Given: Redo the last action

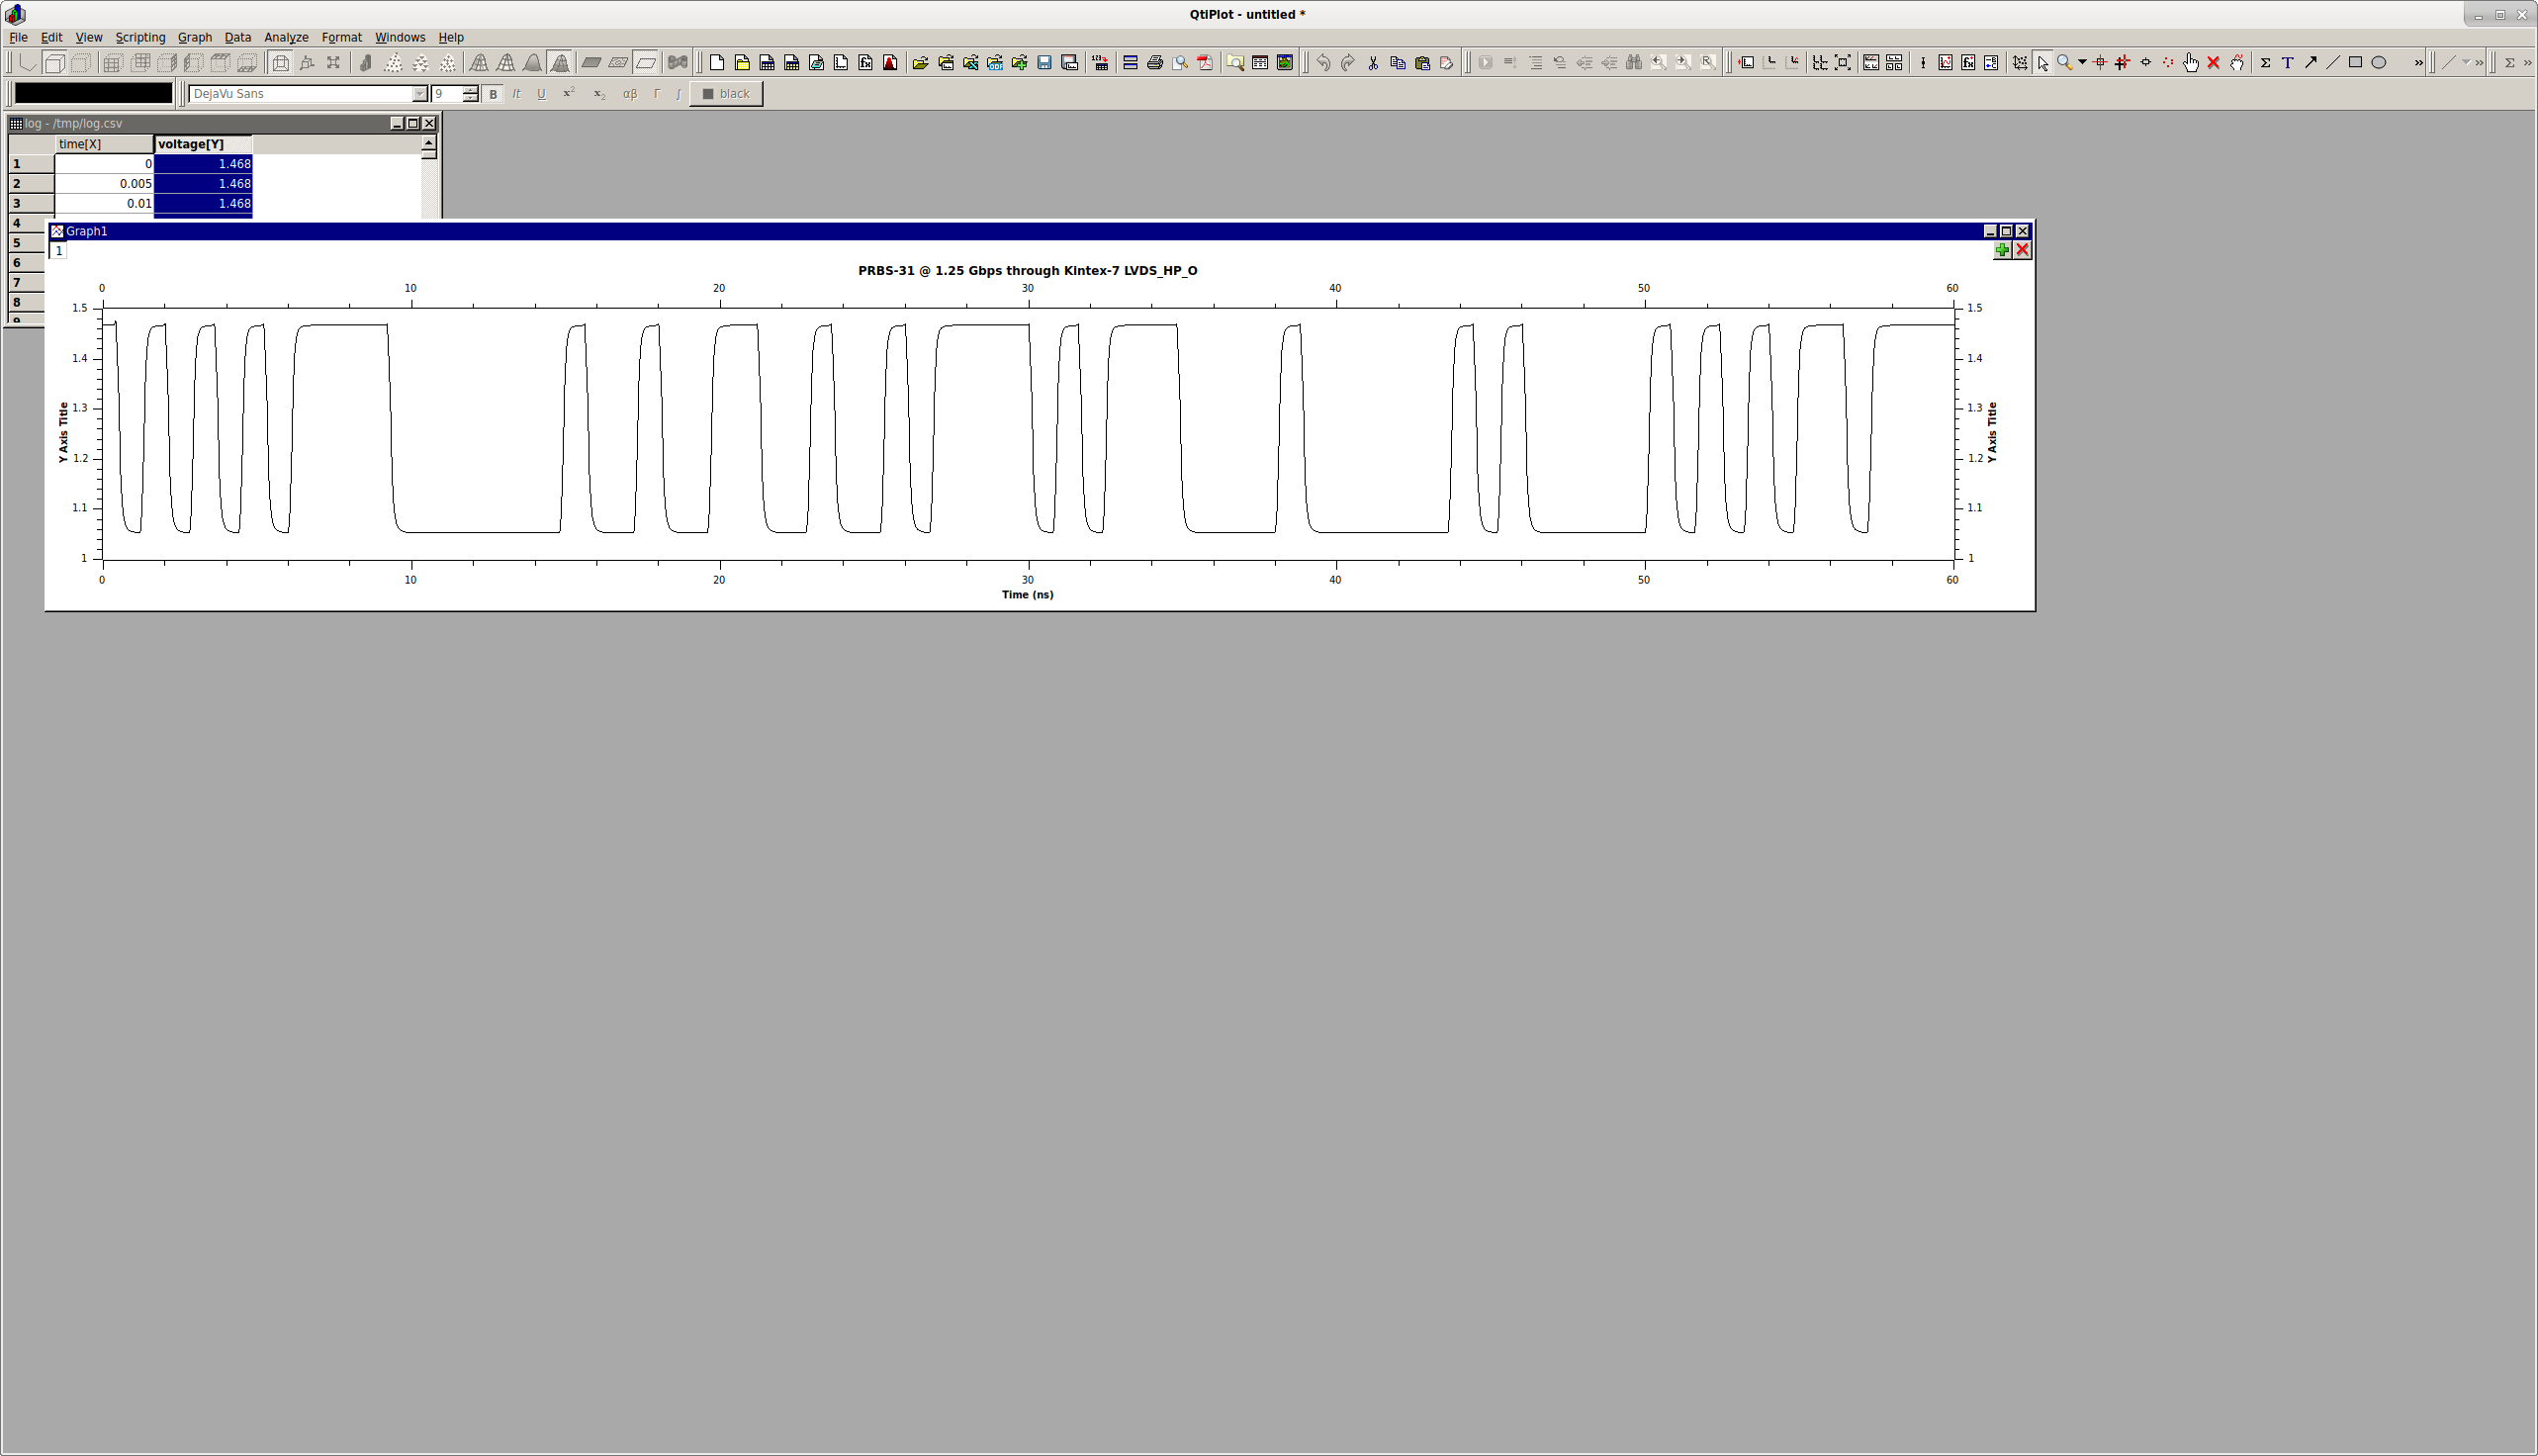Looking at the screenshot, I should [x=1348, y=63].
